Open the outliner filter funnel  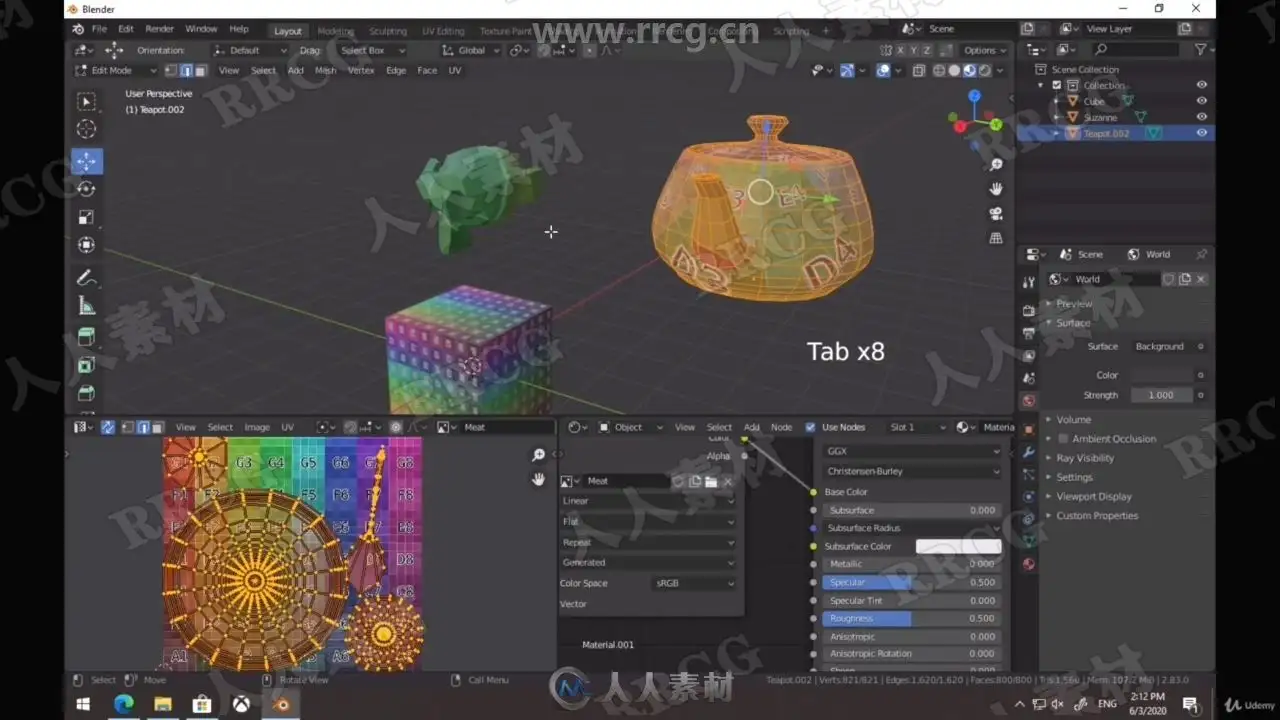(x=1200, y=49)
